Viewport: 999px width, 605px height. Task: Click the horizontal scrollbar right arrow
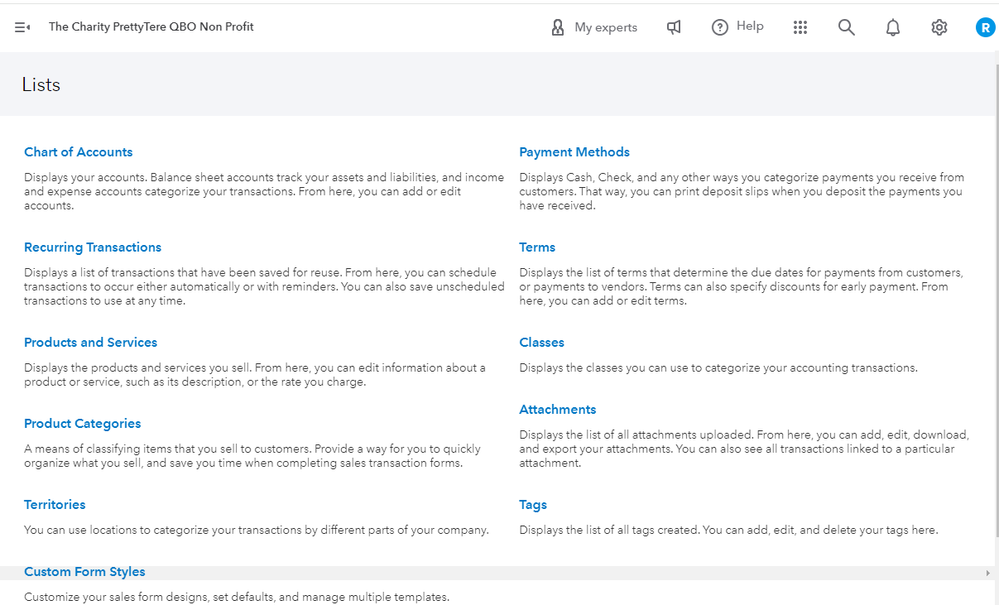989,573
